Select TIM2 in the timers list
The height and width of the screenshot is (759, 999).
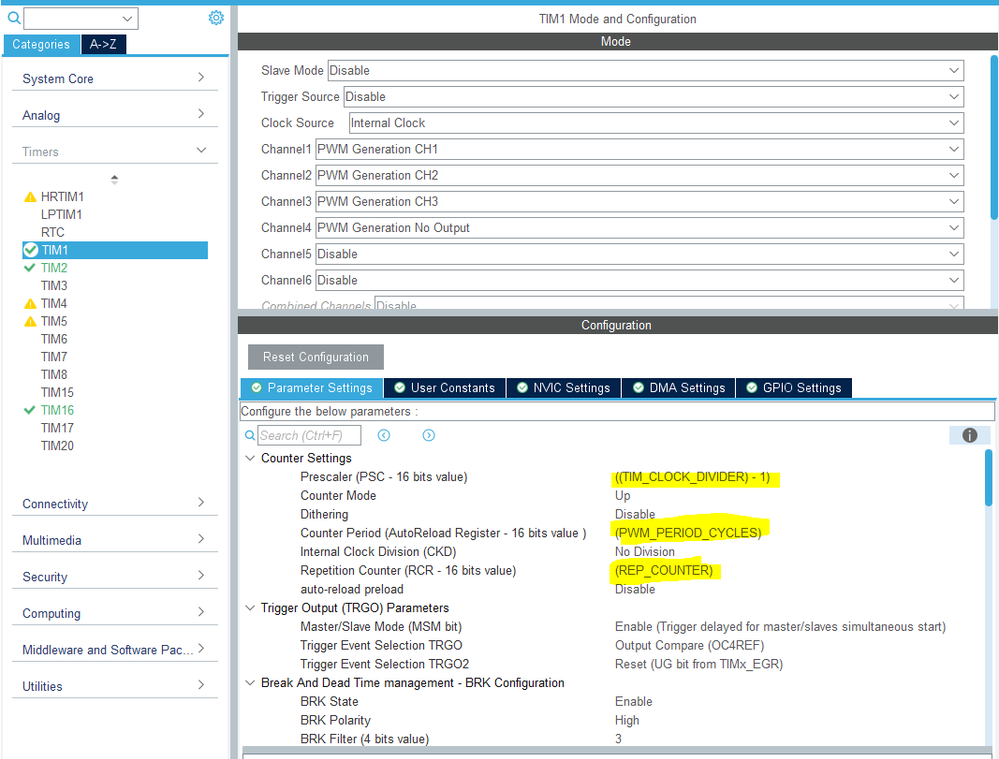[54, 268]
